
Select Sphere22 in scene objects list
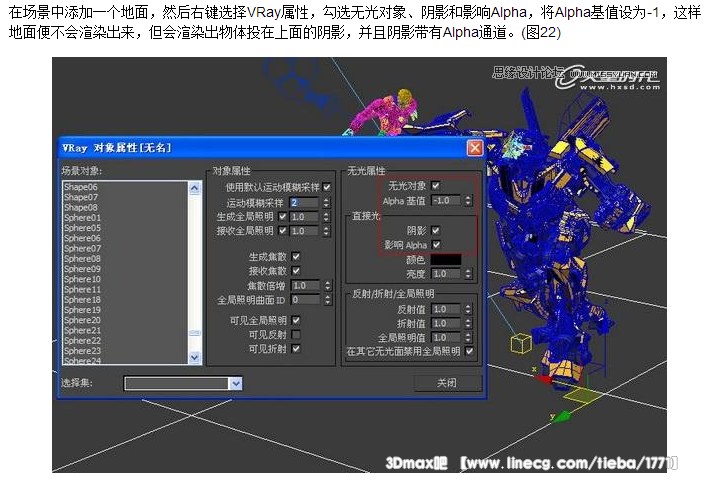[x=83, y=341]
